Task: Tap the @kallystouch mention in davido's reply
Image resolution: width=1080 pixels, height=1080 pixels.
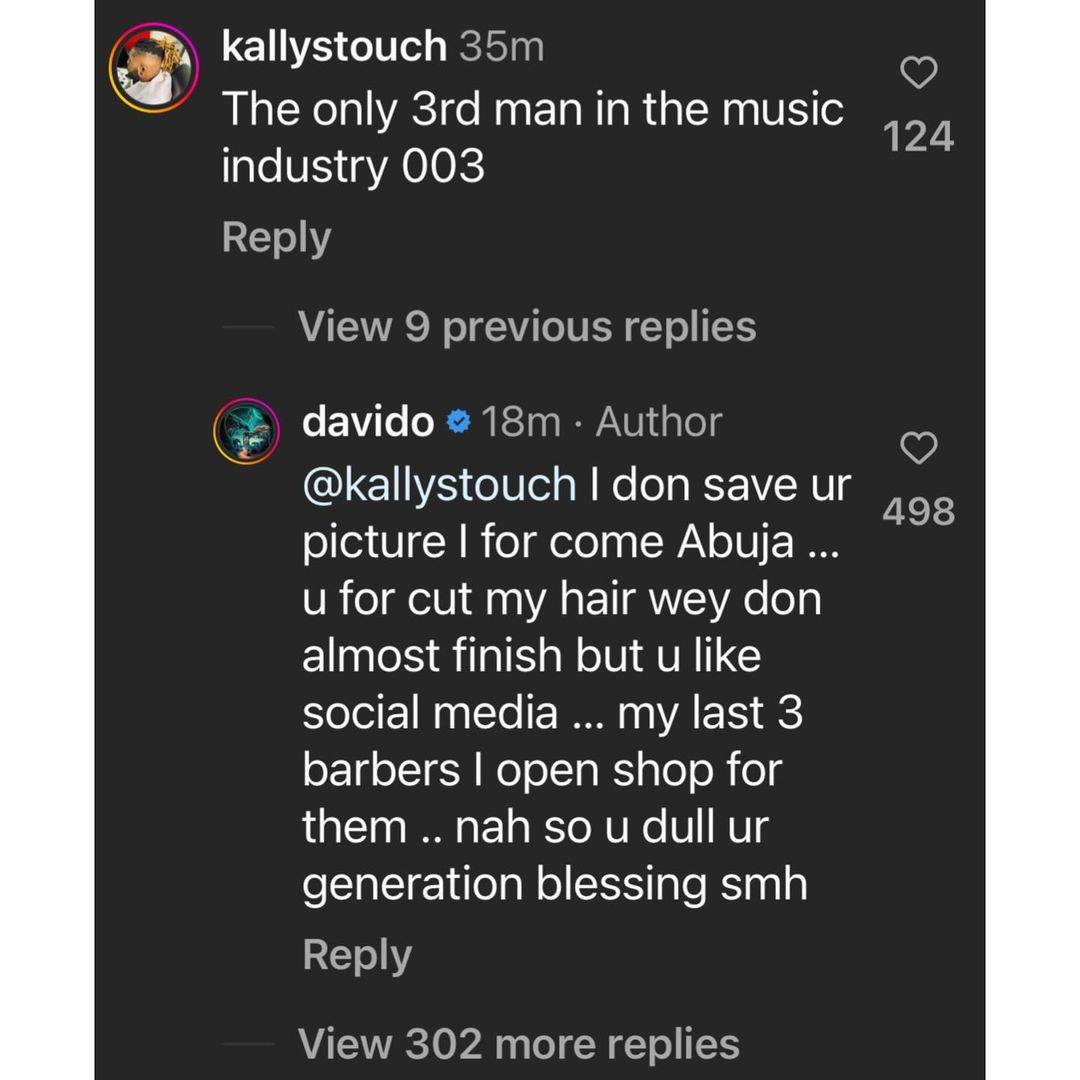Action: click(439, 485)
